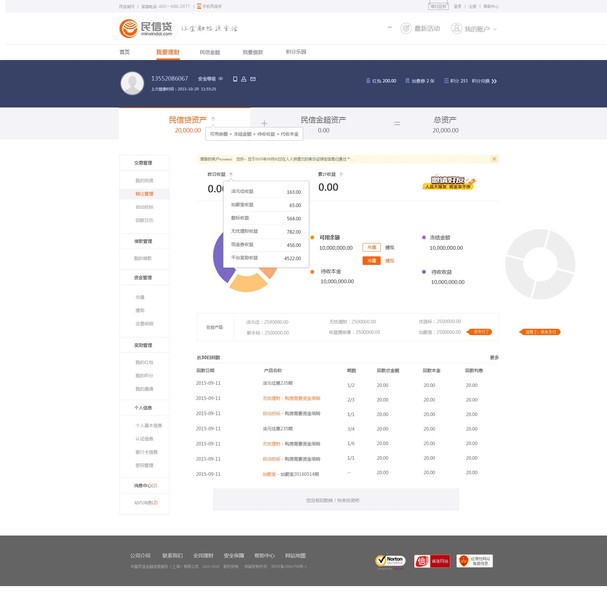
Task: Open the 个人基本信息 sidebar item
Action: (149, 425)
